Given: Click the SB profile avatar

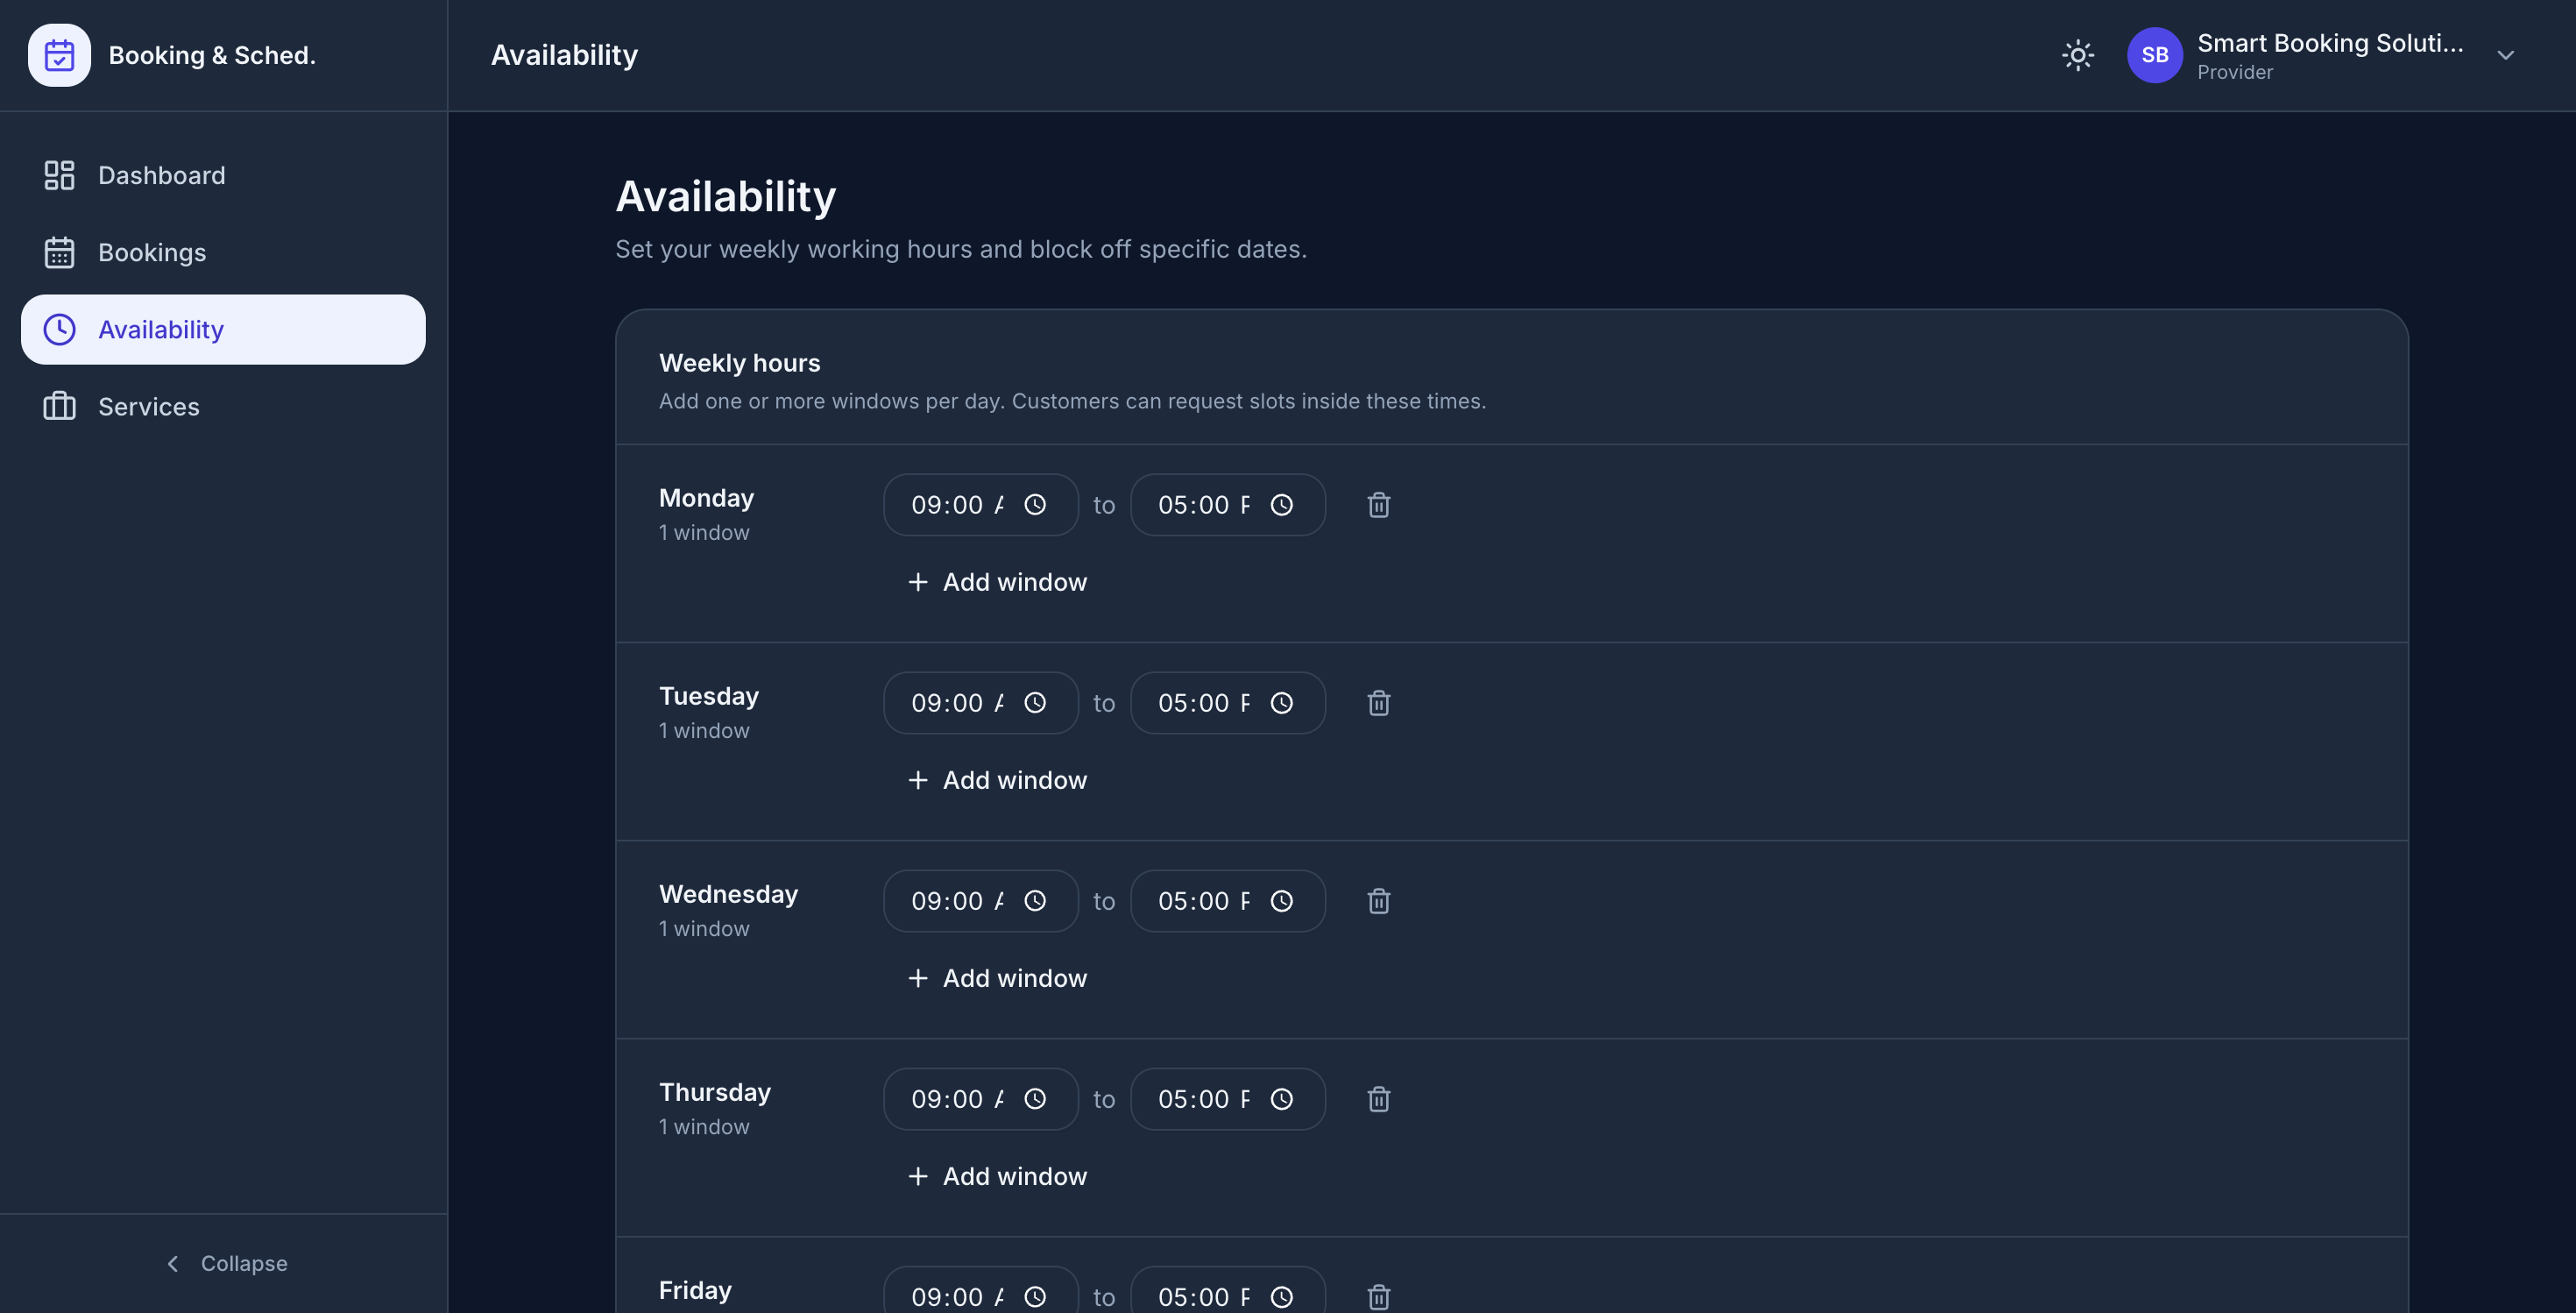Looking at the screenshot, I should (x=2154, y=55).
